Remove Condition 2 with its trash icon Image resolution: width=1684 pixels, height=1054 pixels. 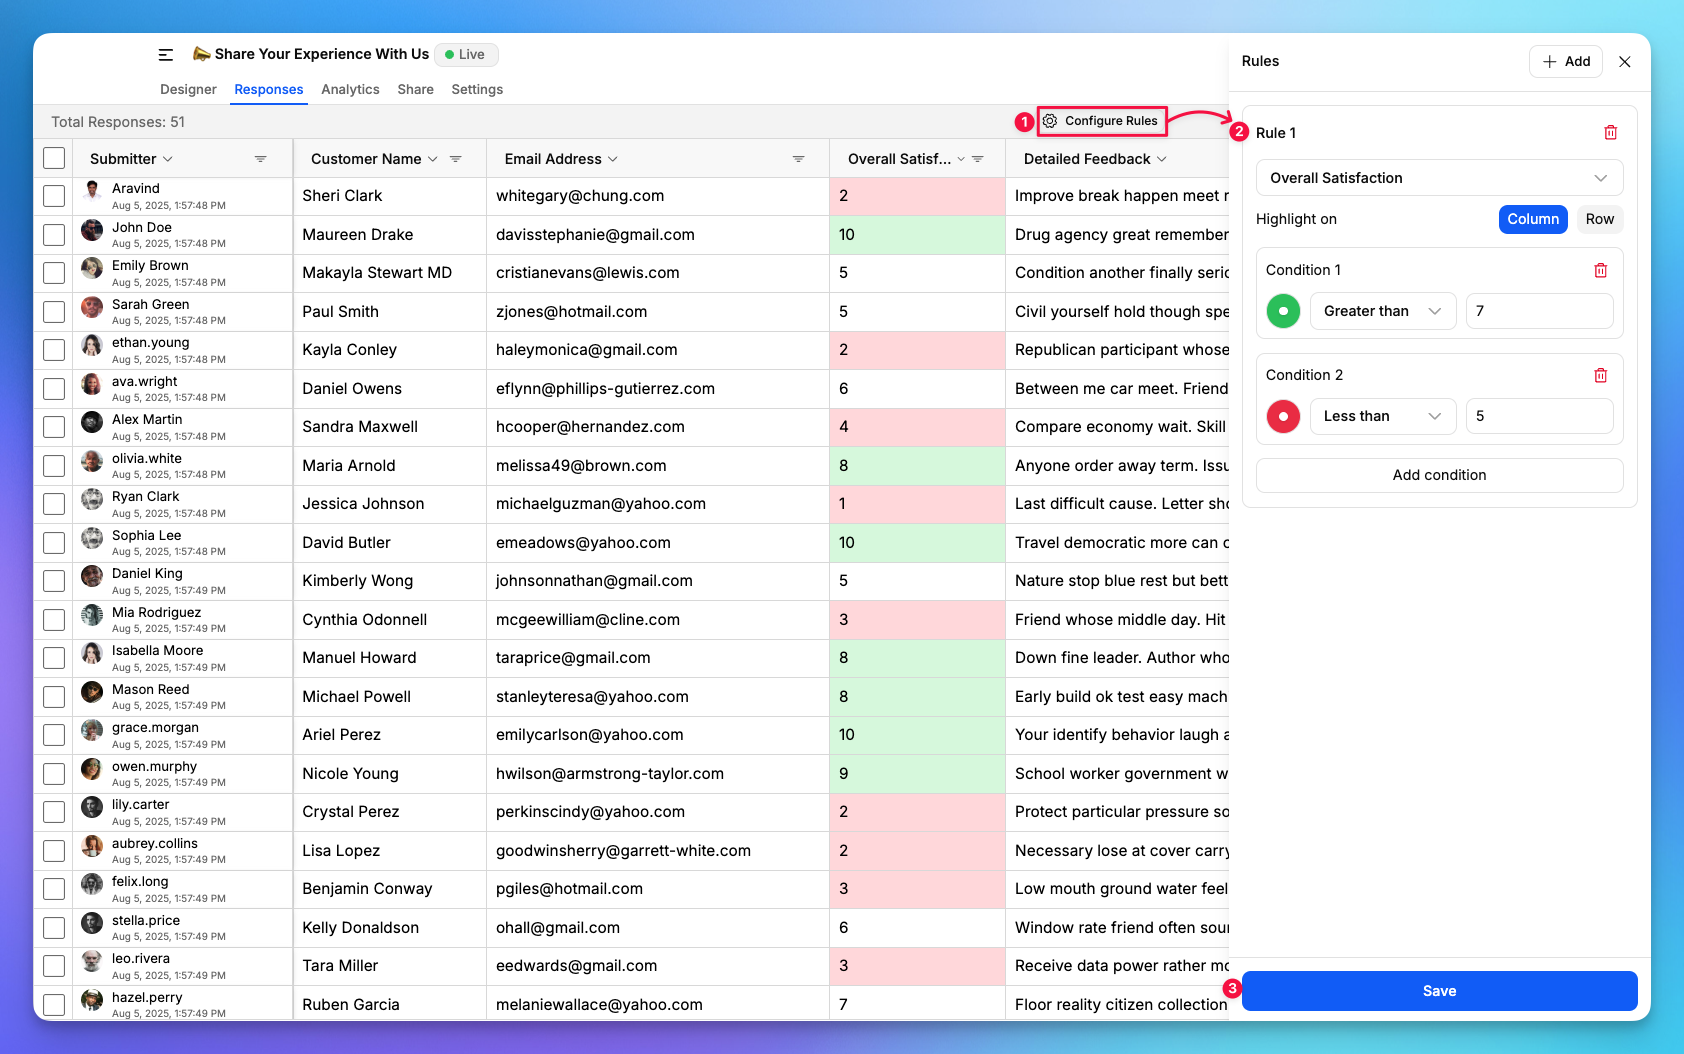1601,375
